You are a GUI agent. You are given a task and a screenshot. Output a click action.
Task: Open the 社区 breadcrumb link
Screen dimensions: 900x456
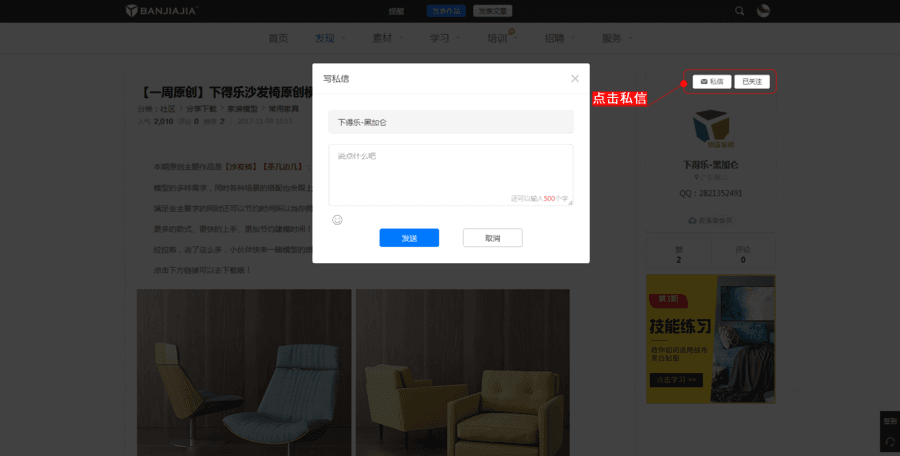[x=168, y=108]
